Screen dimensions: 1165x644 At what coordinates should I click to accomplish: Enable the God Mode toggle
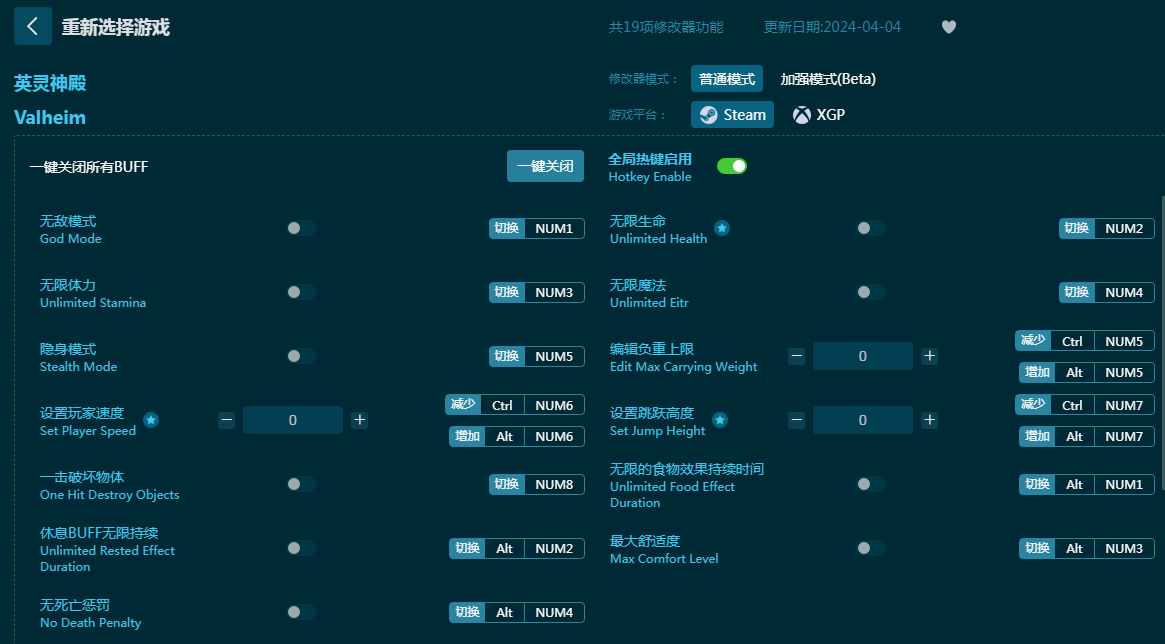tap(301, 228)
